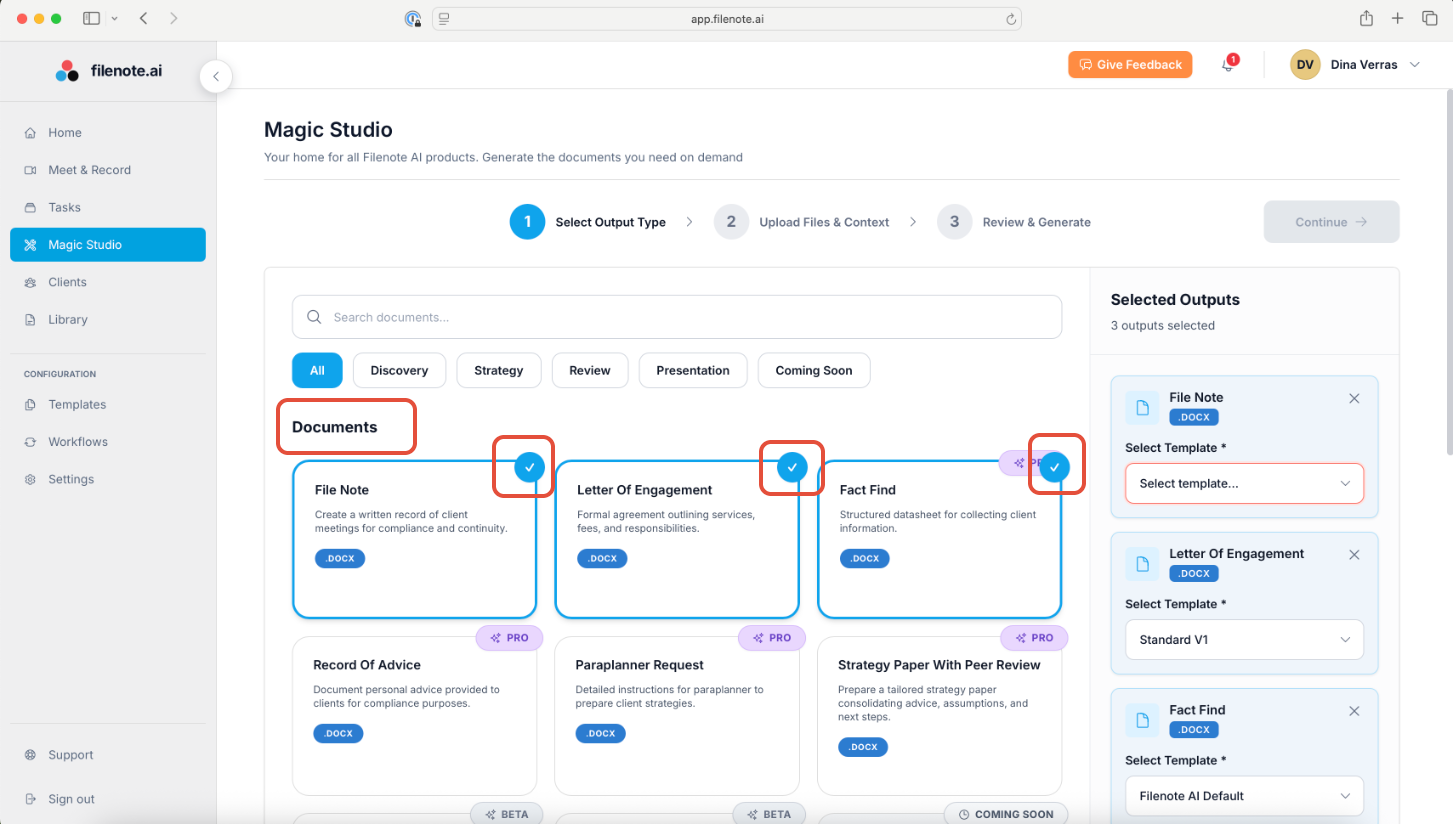Switch to the Presentation filter tab
Image resolution: width=1453 pixels, height=824 pixels.
click(692, 370)
